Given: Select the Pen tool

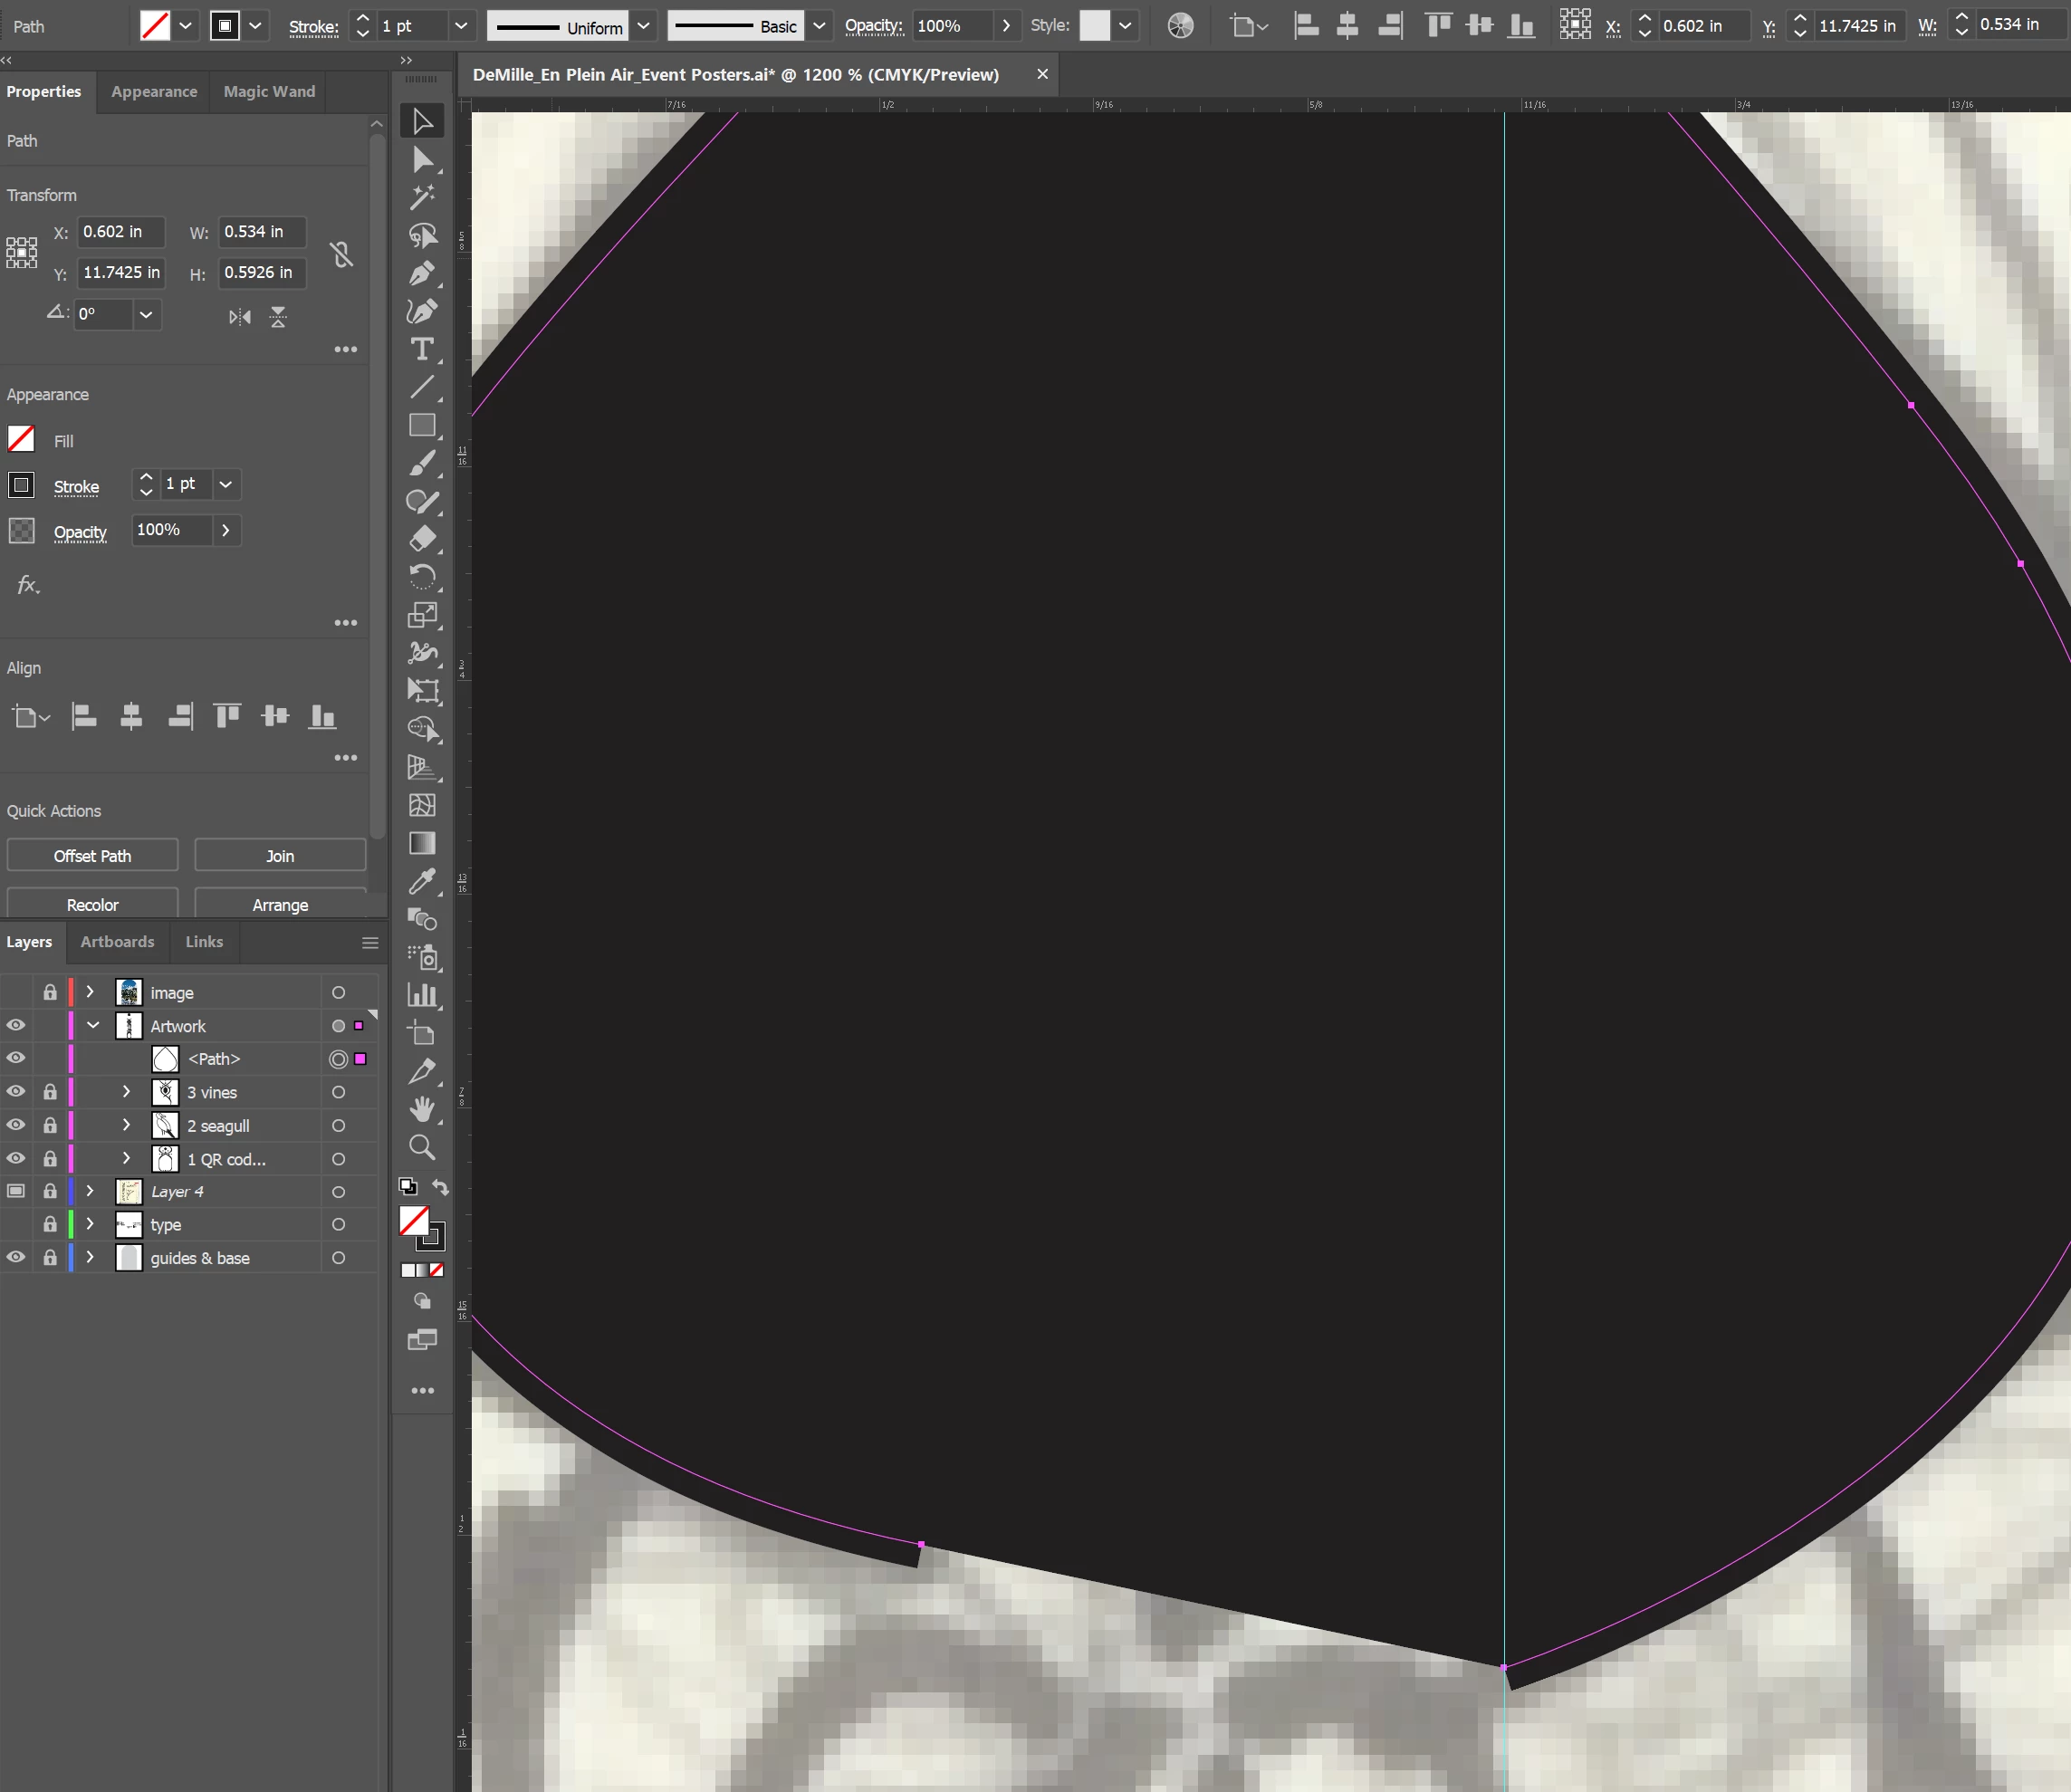Looking at the screenshot, I should [422, 273].
